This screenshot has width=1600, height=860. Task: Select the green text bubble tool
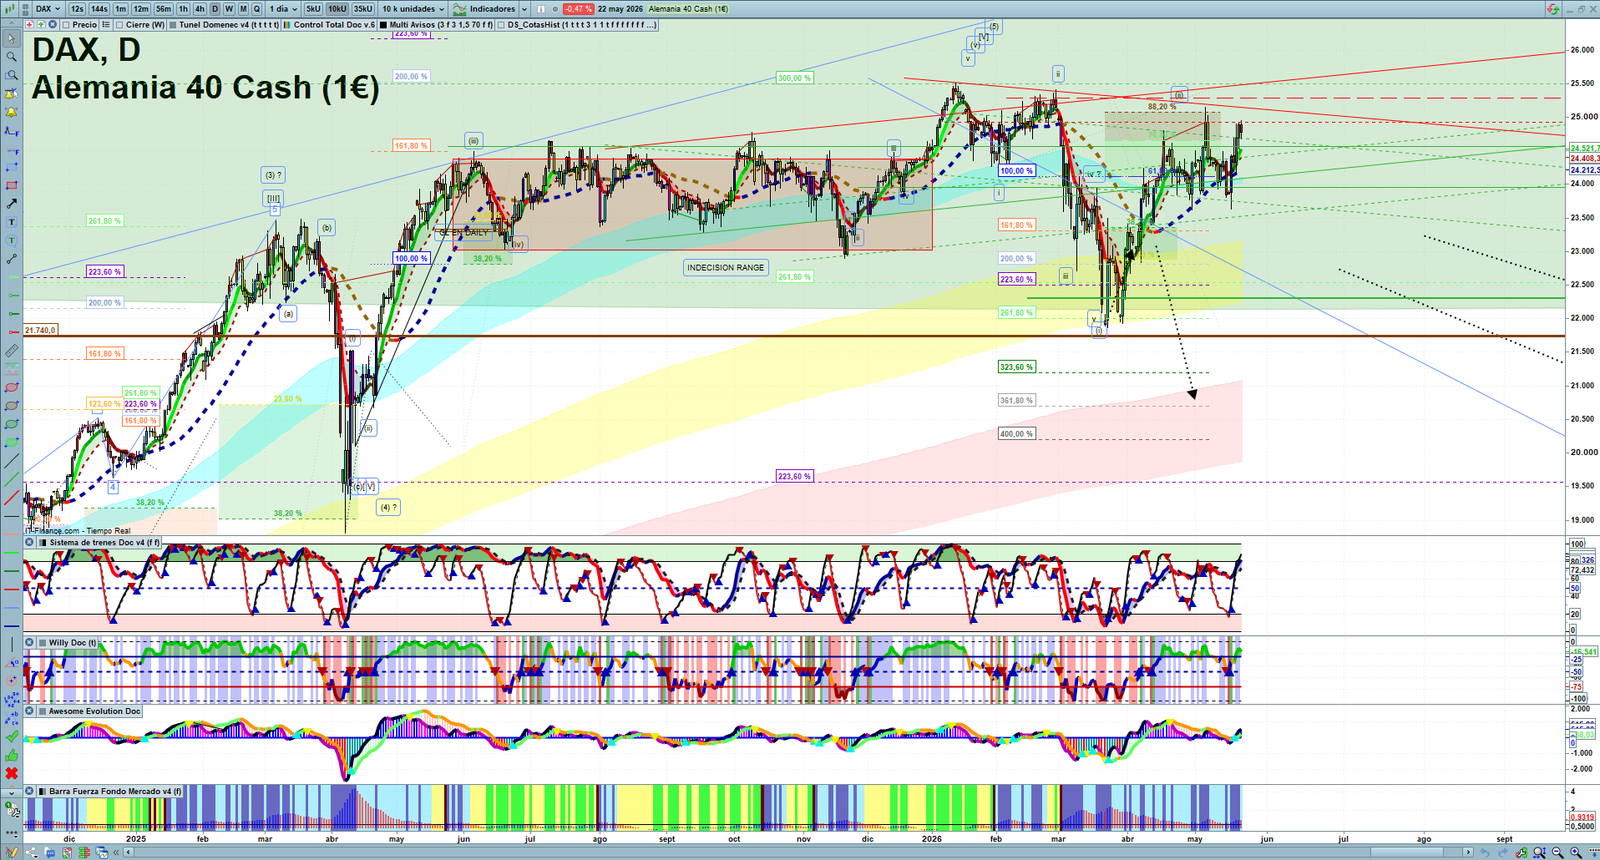point(11,240)
